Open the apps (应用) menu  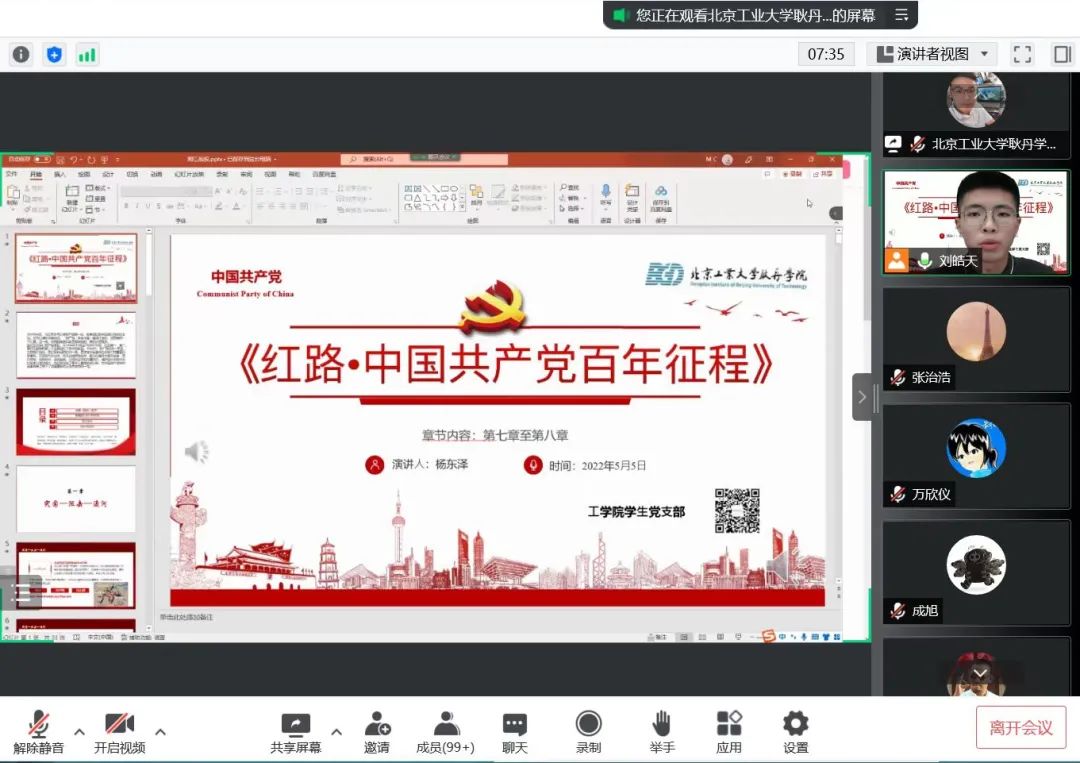click(x=729, y=732)
